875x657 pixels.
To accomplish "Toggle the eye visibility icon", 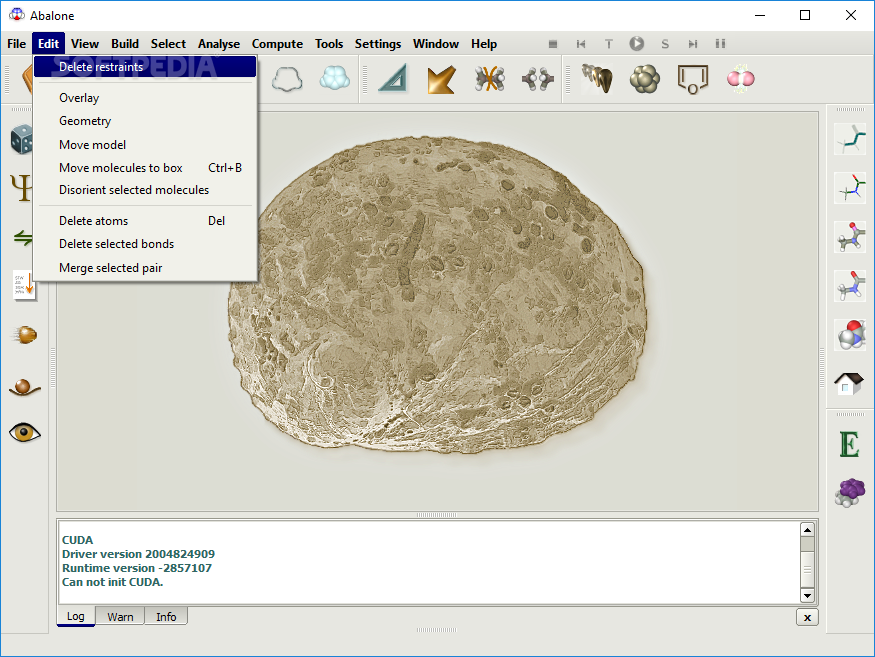I will pyautogui.click(x=25, y=433).
